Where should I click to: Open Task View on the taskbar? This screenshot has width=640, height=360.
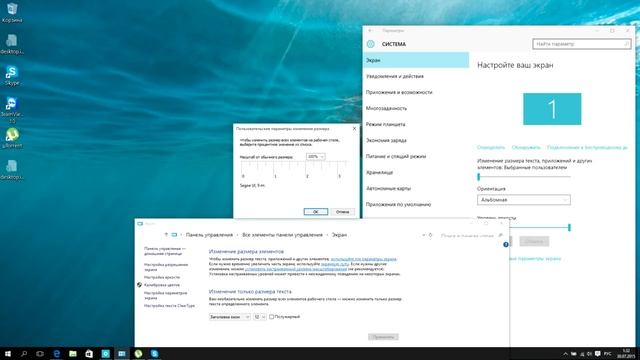pos(40,354)
